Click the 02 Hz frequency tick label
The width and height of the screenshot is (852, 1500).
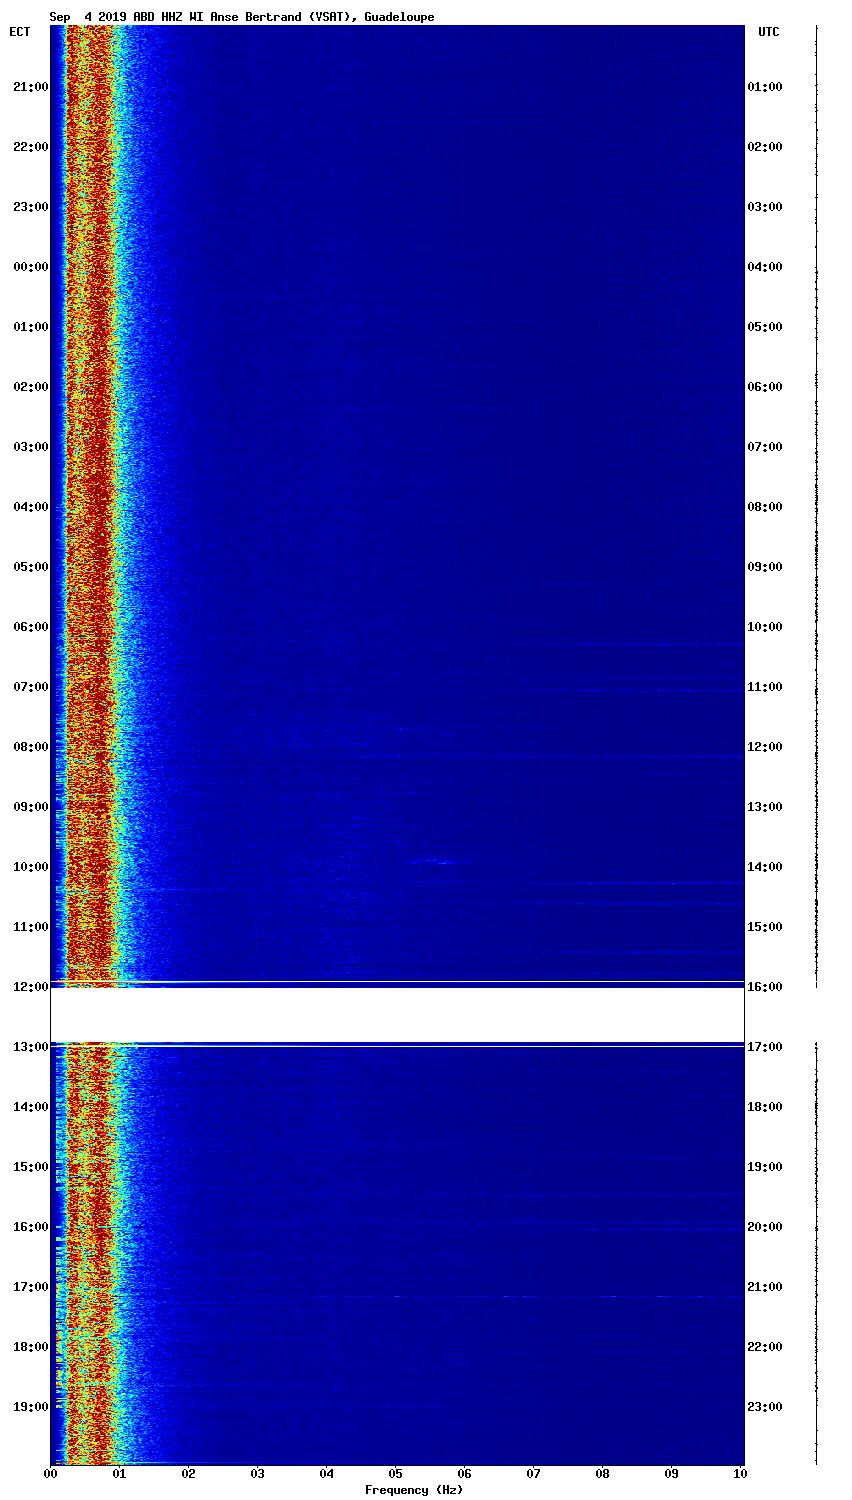(189, 1474)
